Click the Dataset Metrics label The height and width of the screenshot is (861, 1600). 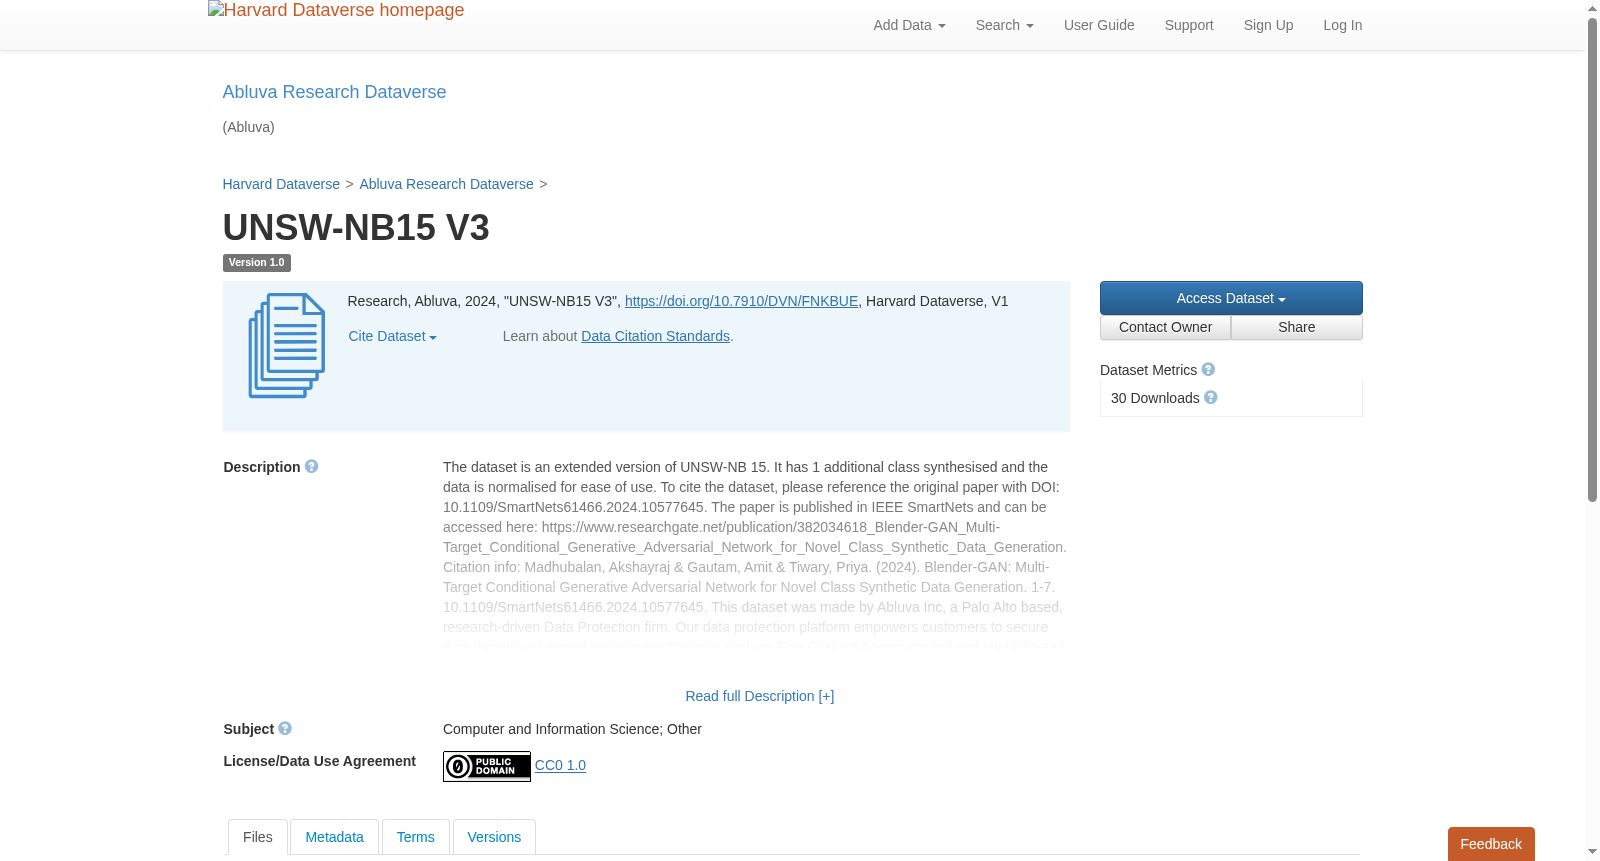(x=1148, y=370)
